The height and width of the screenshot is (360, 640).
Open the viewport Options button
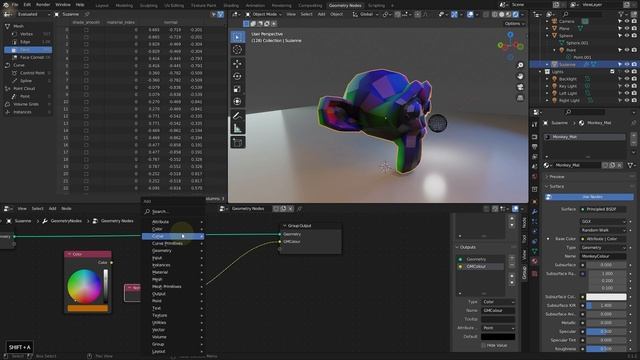(513, 24)
